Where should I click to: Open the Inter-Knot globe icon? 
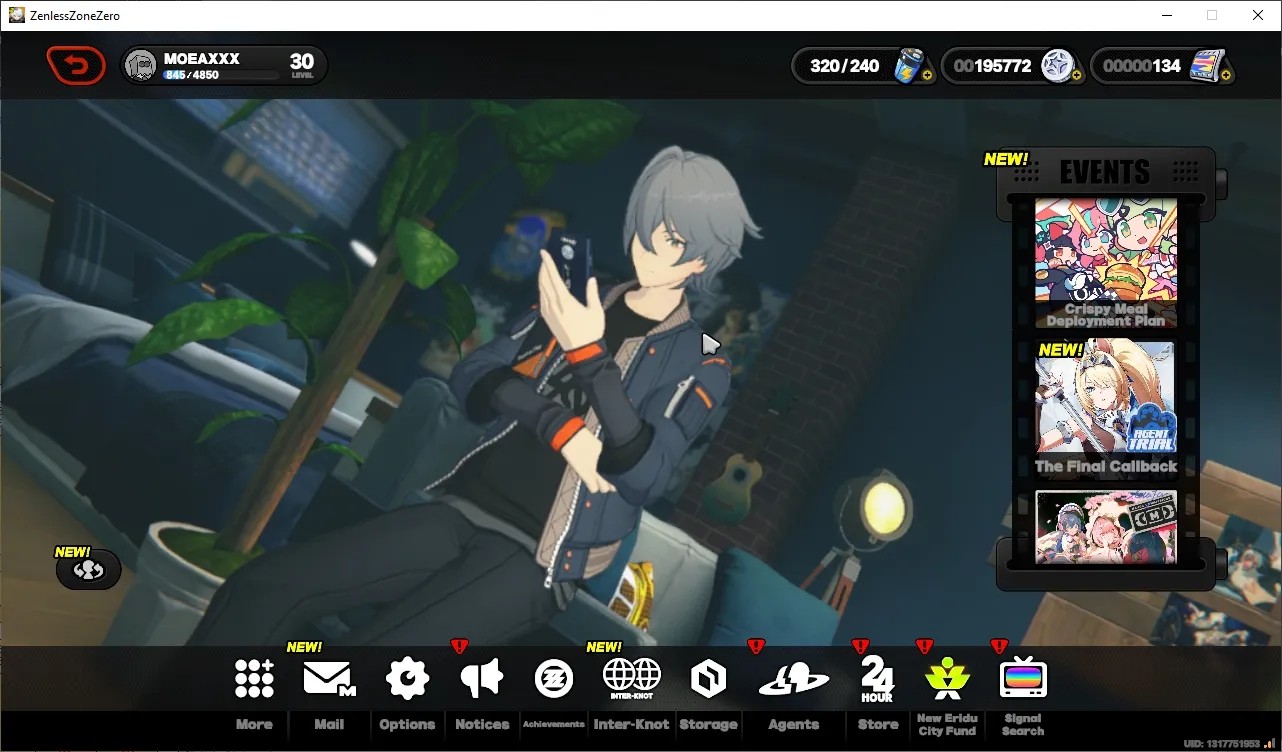pos(631,678)
